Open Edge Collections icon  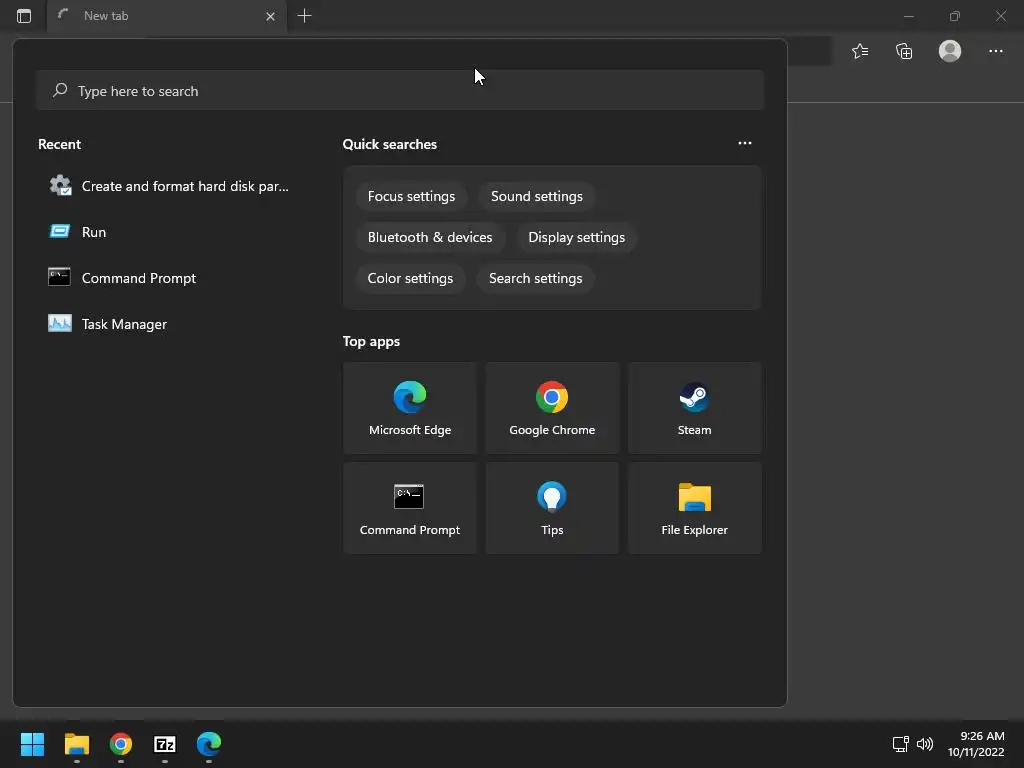[904, 51]
